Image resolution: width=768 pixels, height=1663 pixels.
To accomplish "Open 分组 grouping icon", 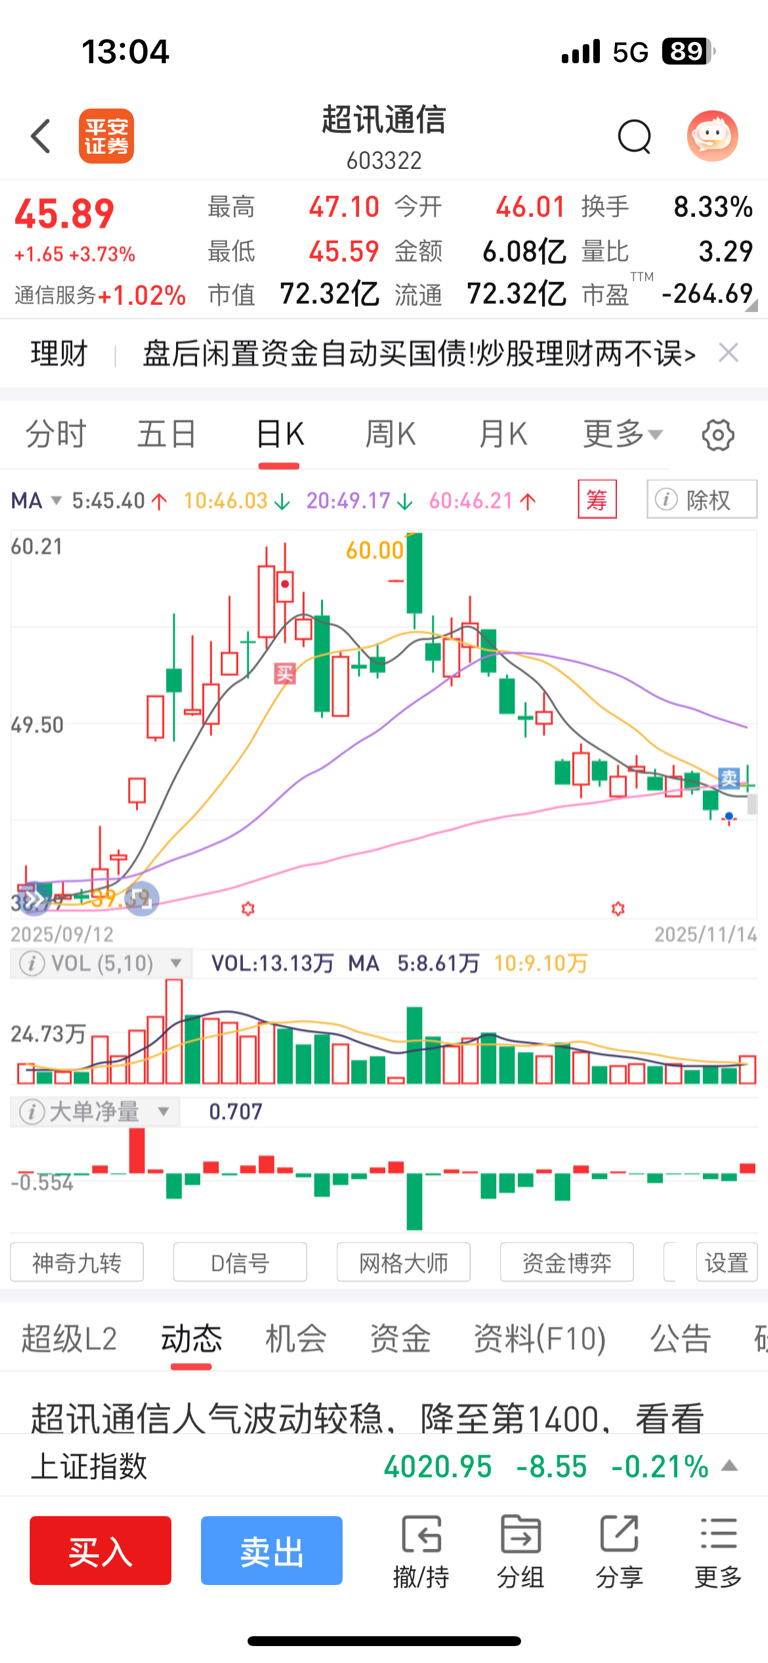I will [x=520, y=1552].
